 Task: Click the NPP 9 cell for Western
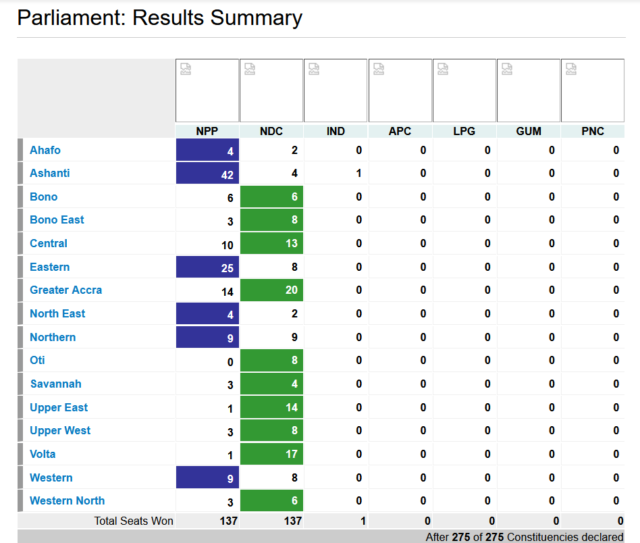(x=207, y=478)
